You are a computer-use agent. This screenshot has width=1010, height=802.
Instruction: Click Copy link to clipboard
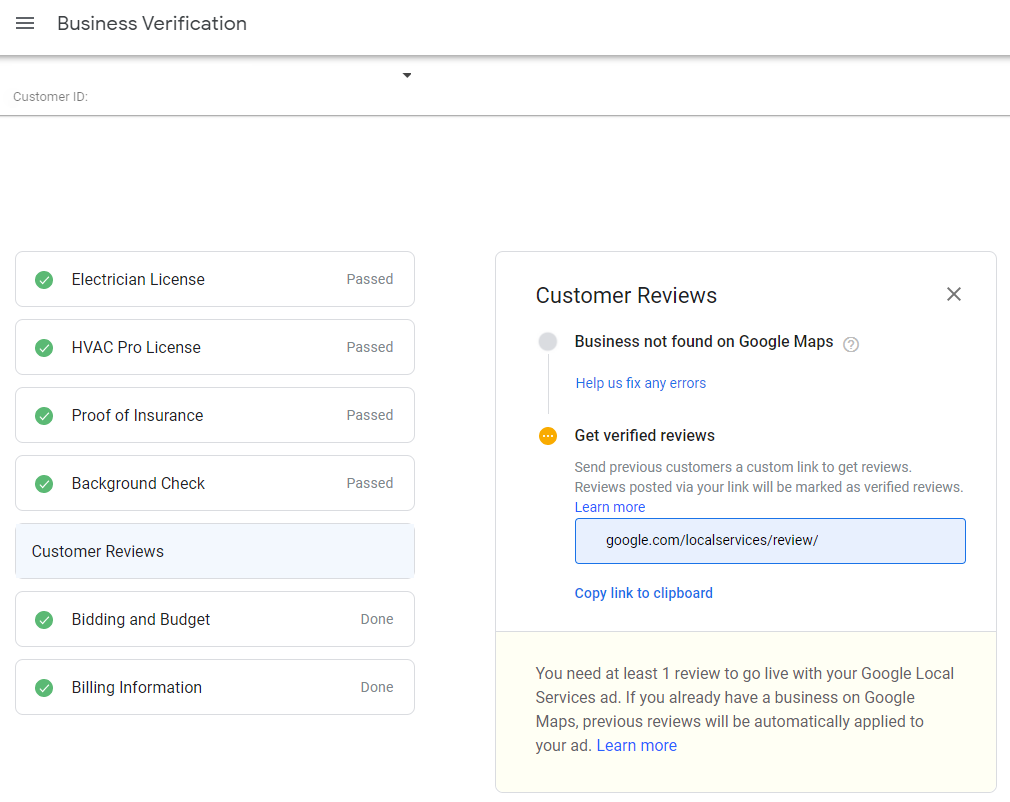[643, 593]
